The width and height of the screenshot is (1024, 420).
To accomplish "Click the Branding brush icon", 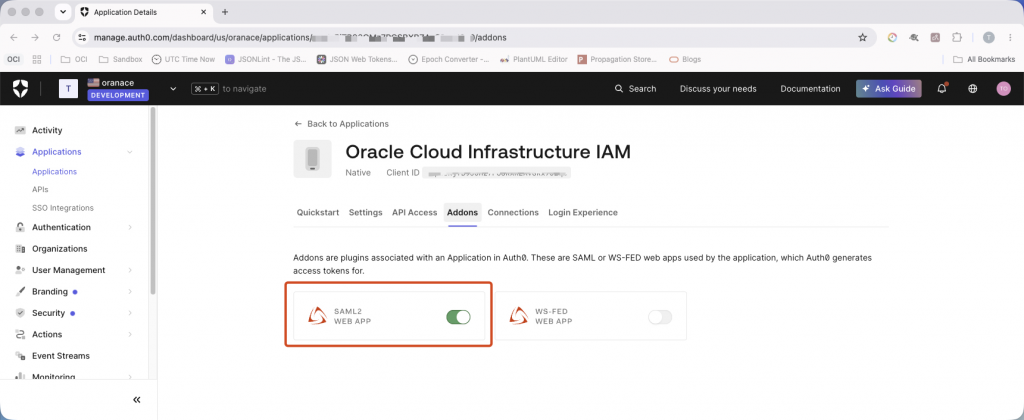I will coord(20,291).
